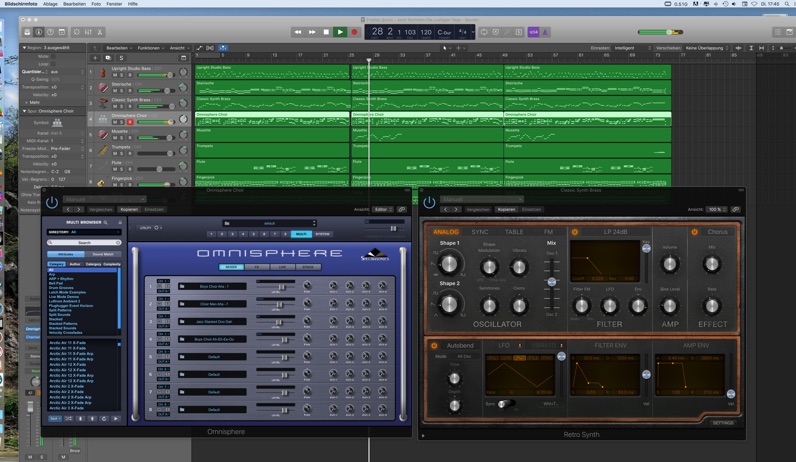Open the Quick Help icon

click(x=50, y=32)
